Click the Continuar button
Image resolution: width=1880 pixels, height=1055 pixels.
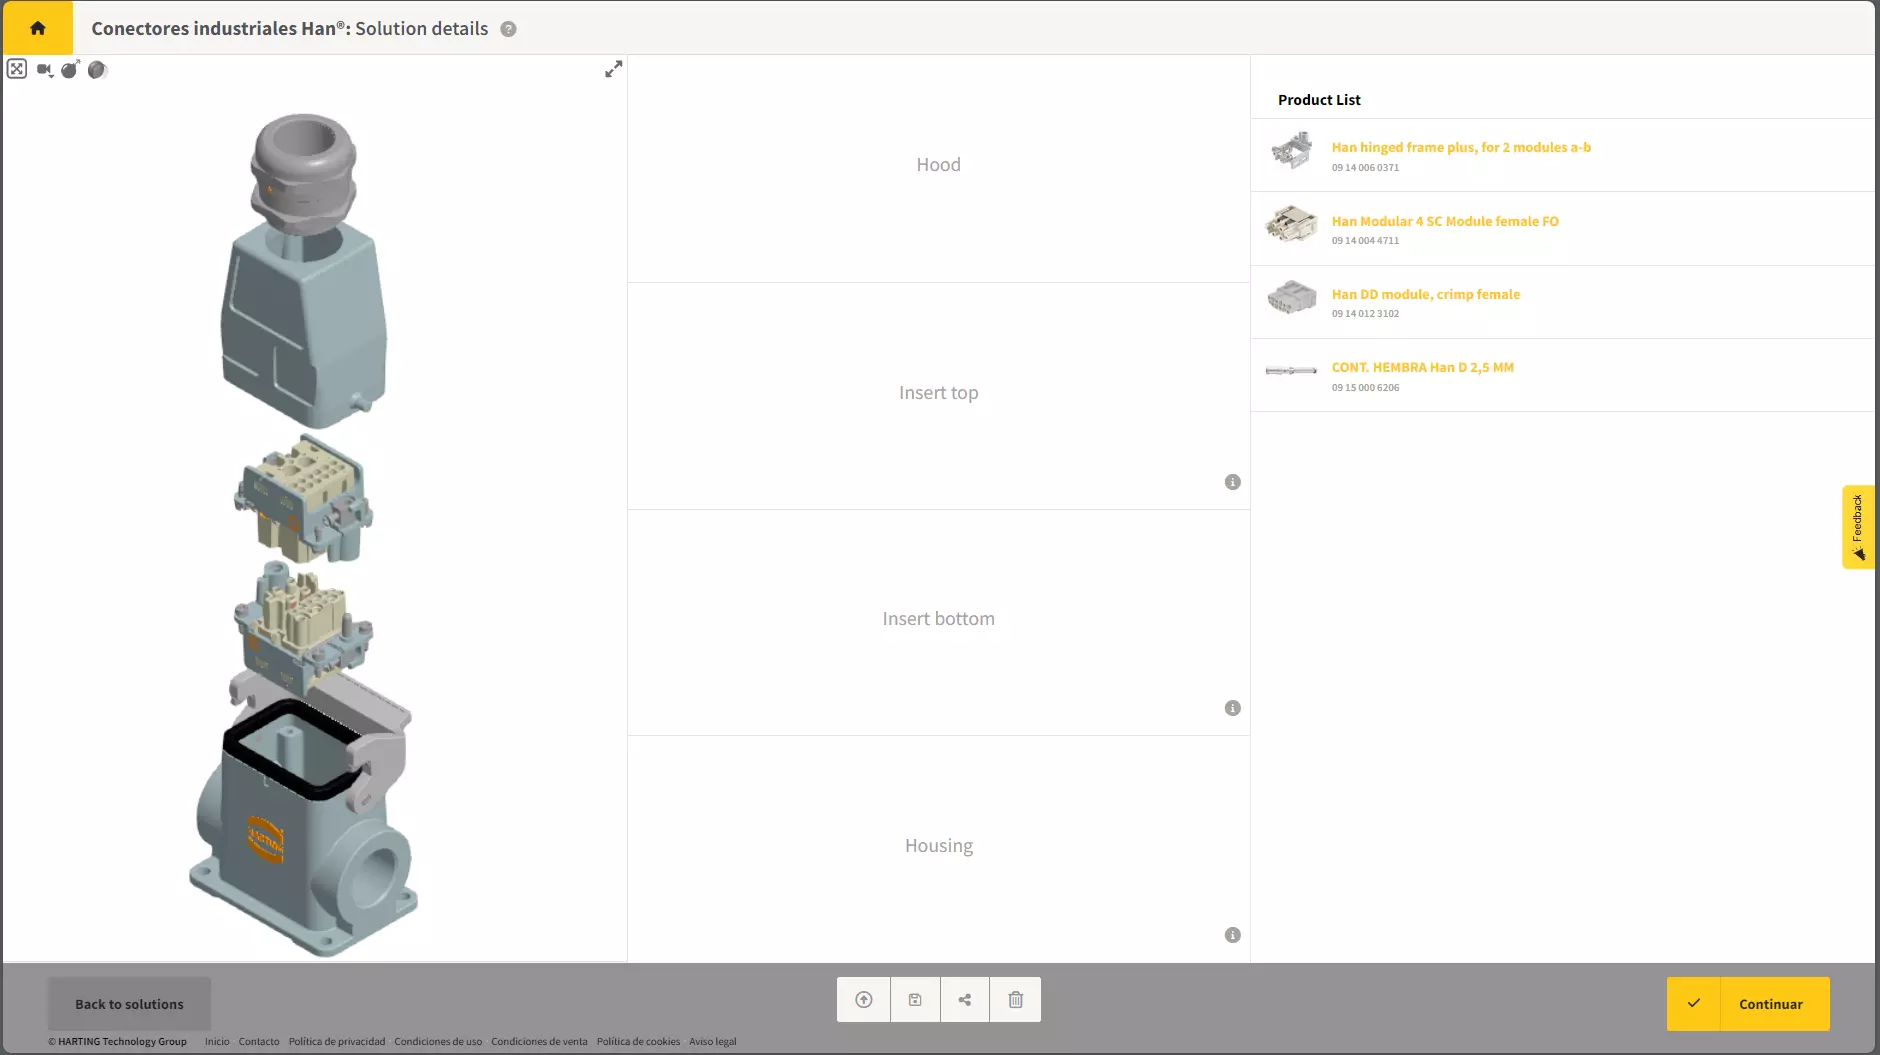click(1748, 1004)
